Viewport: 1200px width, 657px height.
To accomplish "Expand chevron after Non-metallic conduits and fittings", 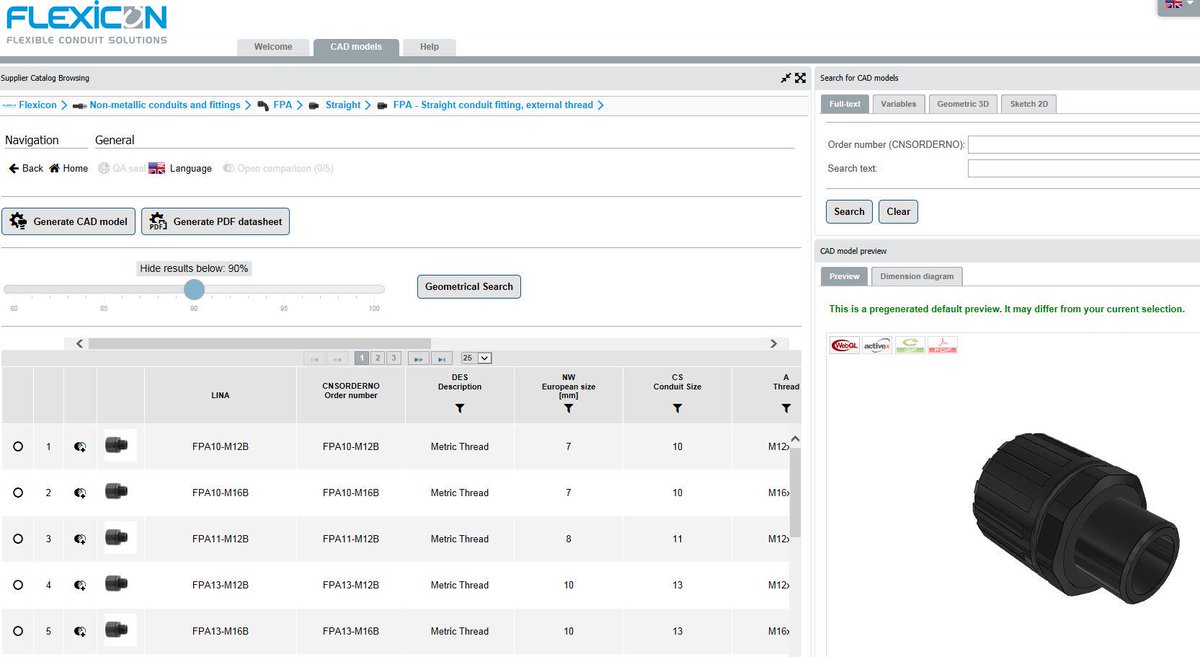I will (248, 105).
